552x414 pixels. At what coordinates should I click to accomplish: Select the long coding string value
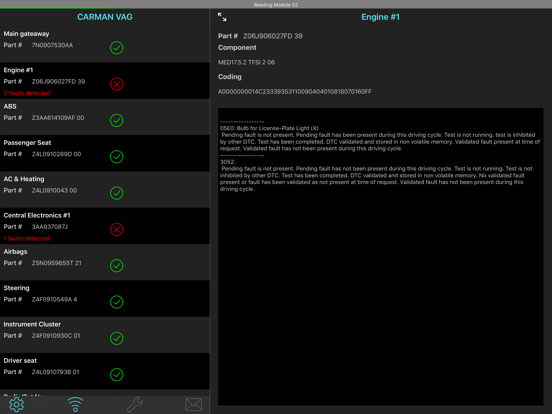click(x=295, y=92)
